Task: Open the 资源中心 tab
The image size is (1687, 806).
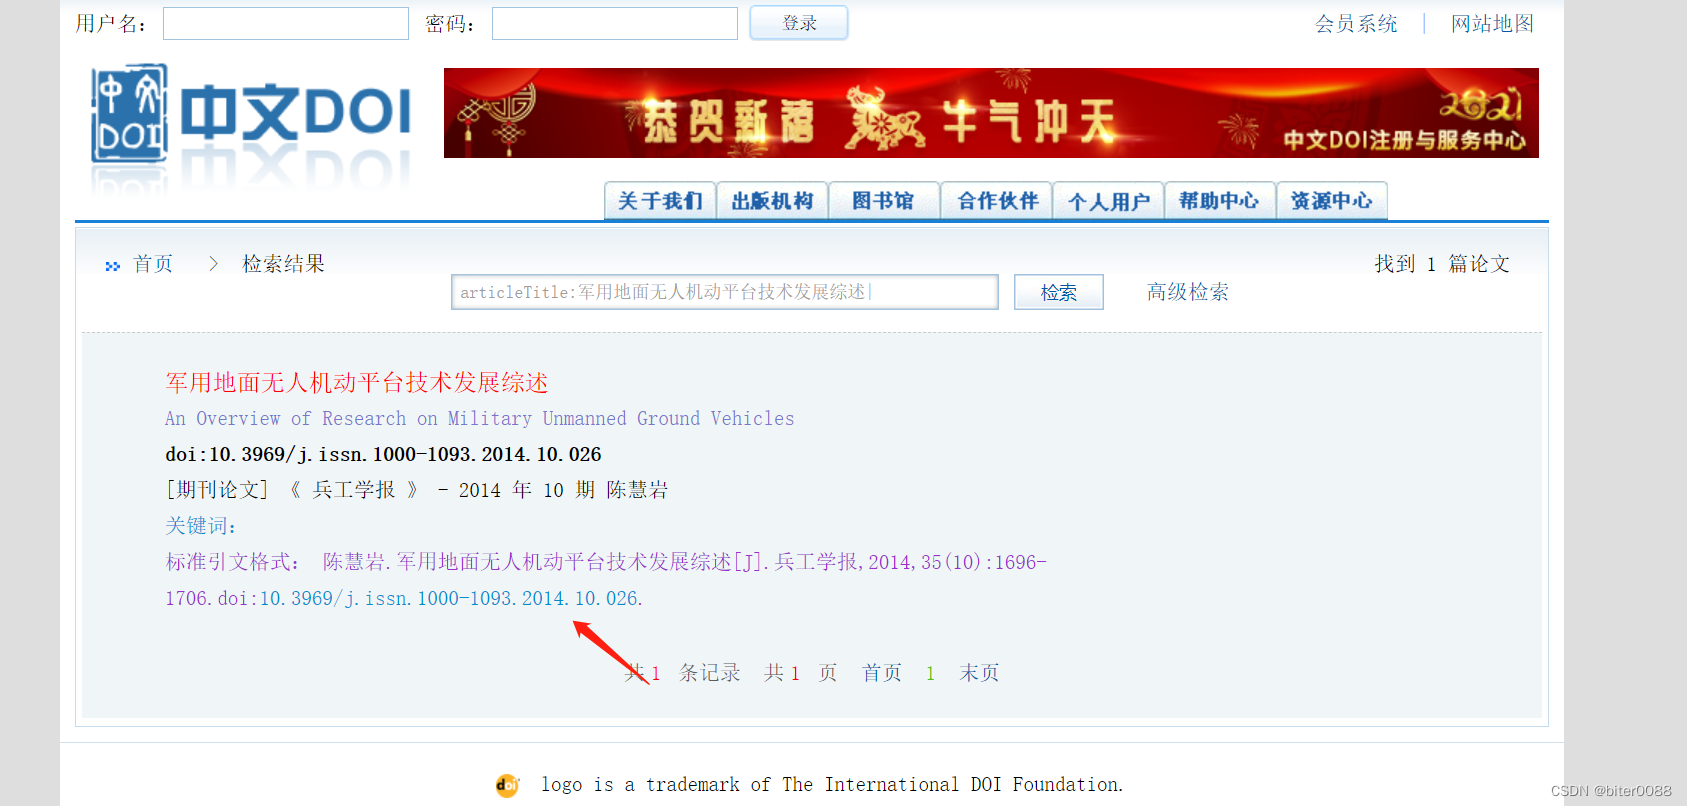Action: click(1332, 201)
